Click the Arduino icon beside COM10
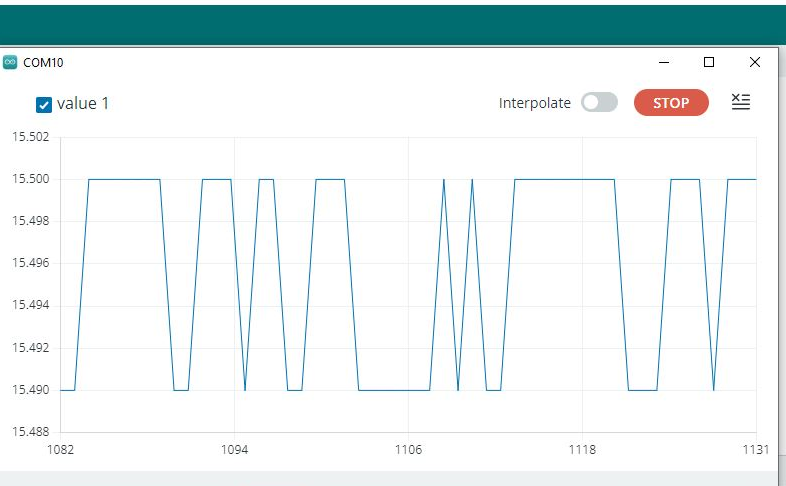 (x=10, y=62)
